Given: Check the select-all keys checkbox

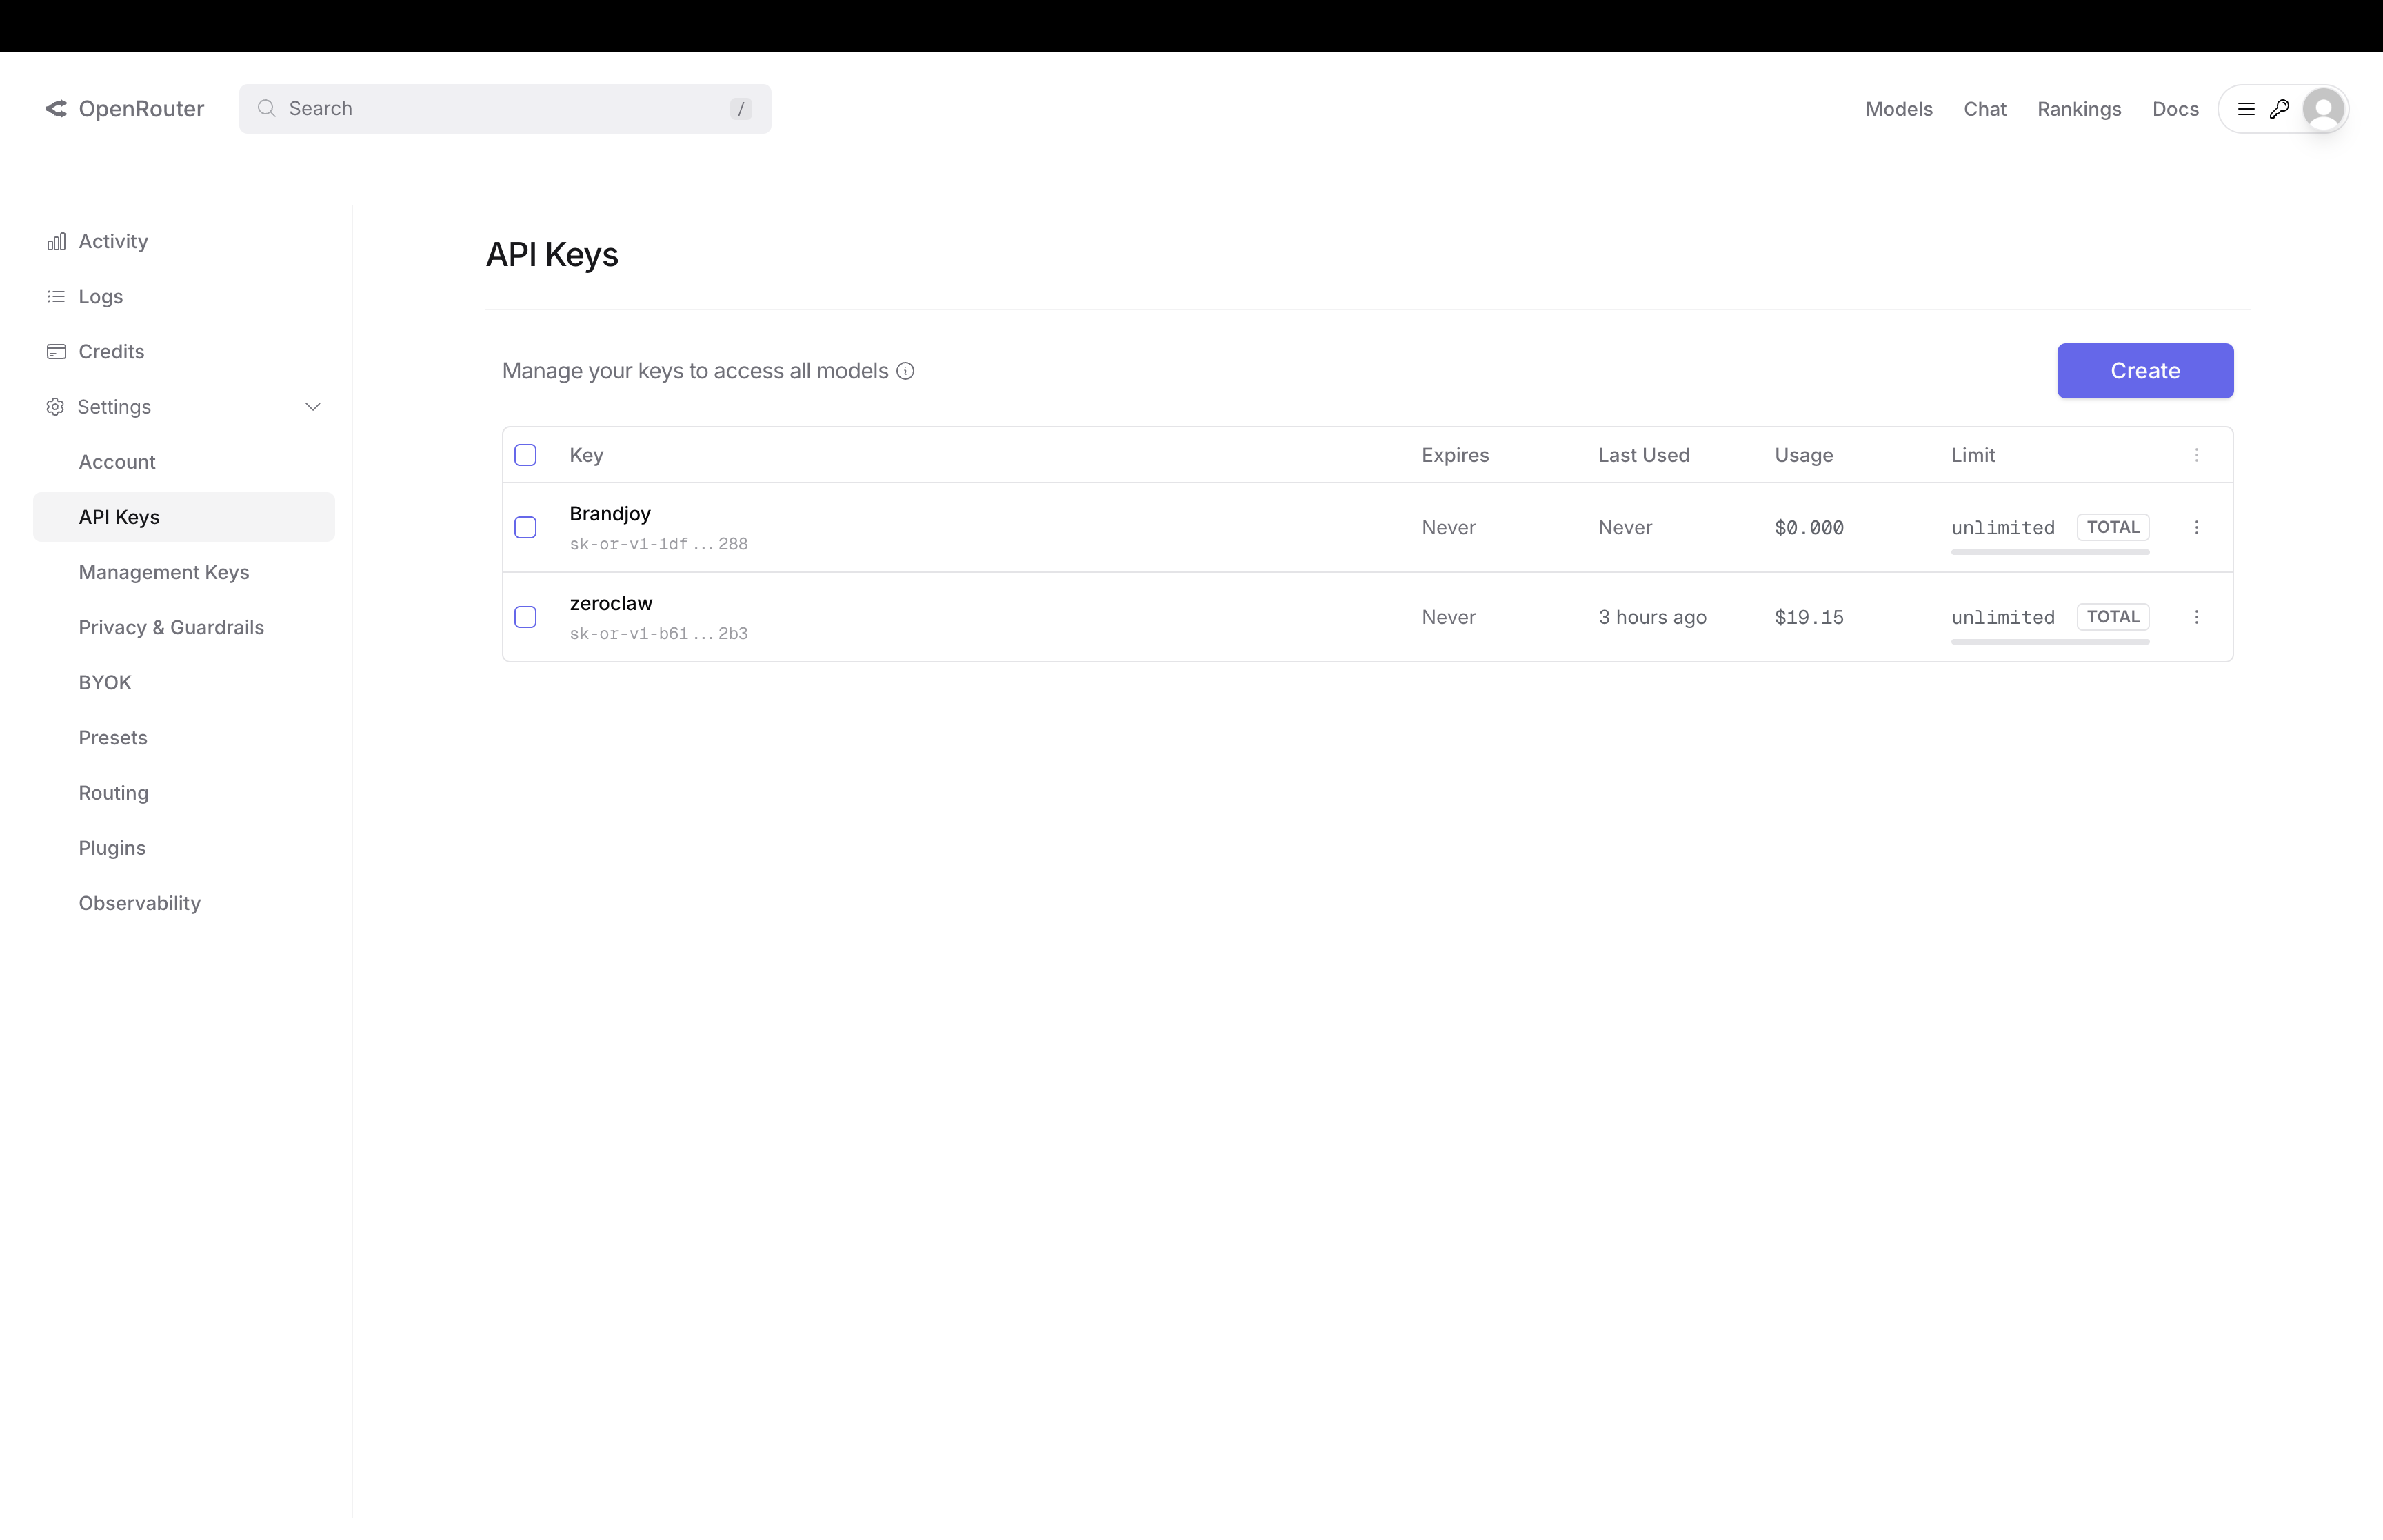Looking at the screenshot, I should click(x=526, y=454).
